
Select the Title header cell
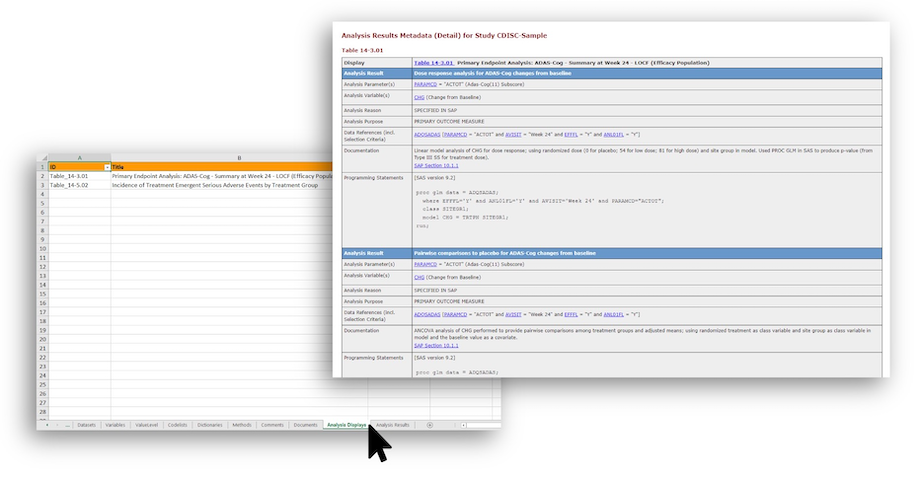[221, 167]
